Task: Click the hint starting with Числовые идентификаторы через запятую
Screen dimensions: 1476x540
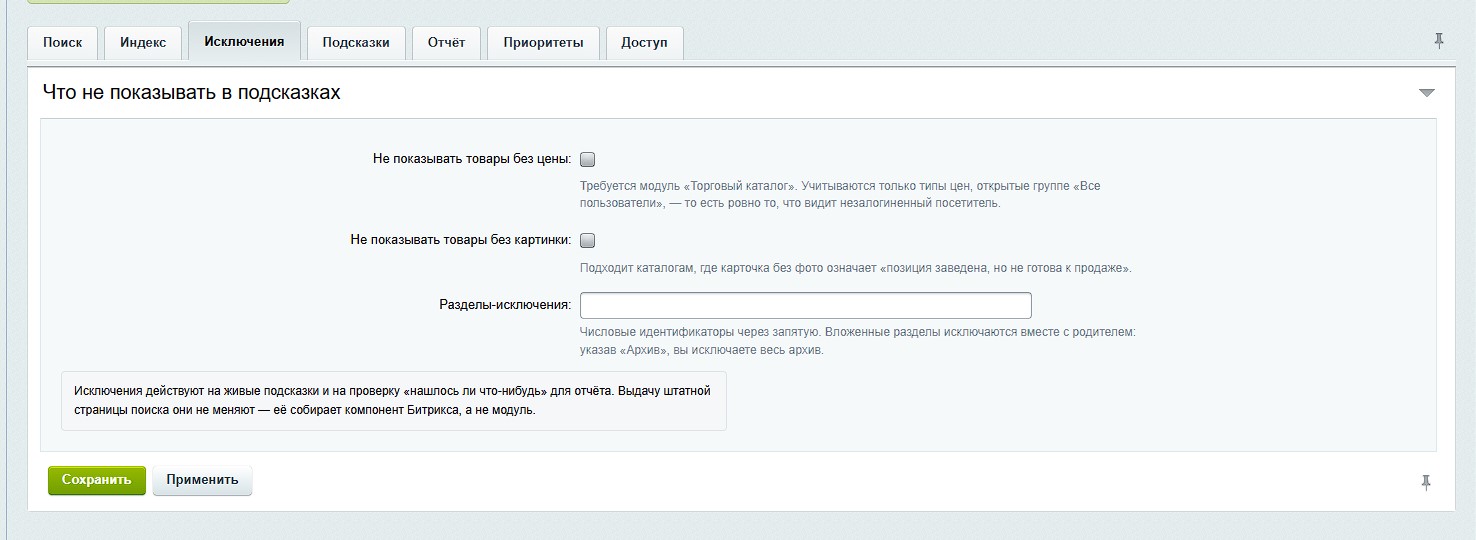Action: pyautogui.click(x=858, y=341)
